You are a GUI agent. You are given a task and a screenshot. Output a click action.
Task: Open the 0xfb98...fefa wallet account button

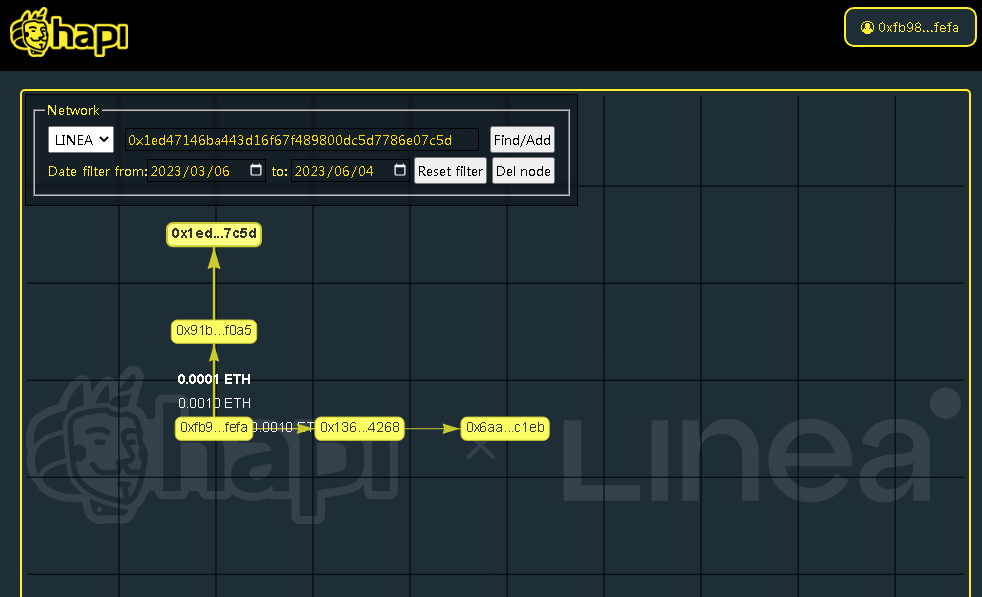click(910, 28)
